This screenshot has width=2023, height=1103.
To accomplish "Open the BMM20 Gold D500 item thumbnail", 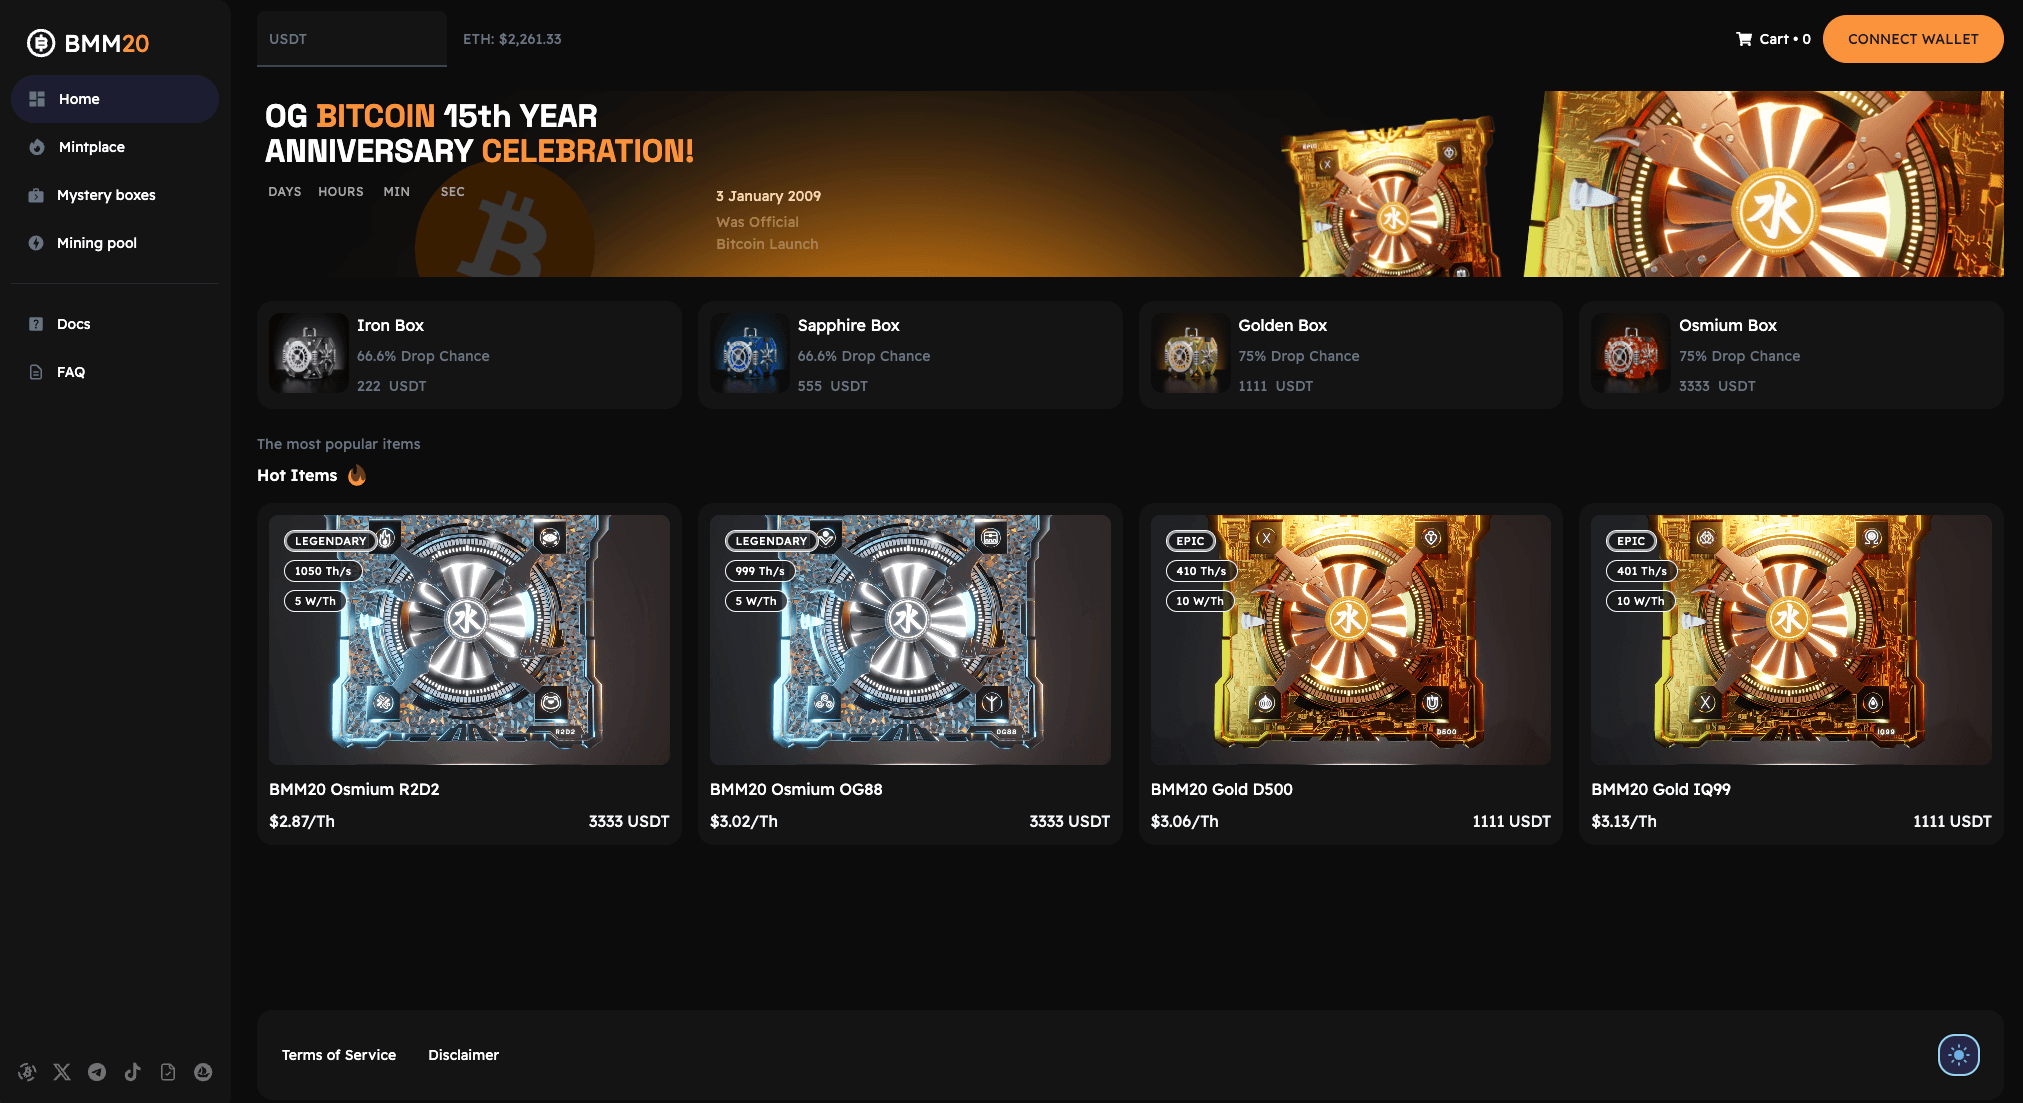I will (x=1350, y=640).
